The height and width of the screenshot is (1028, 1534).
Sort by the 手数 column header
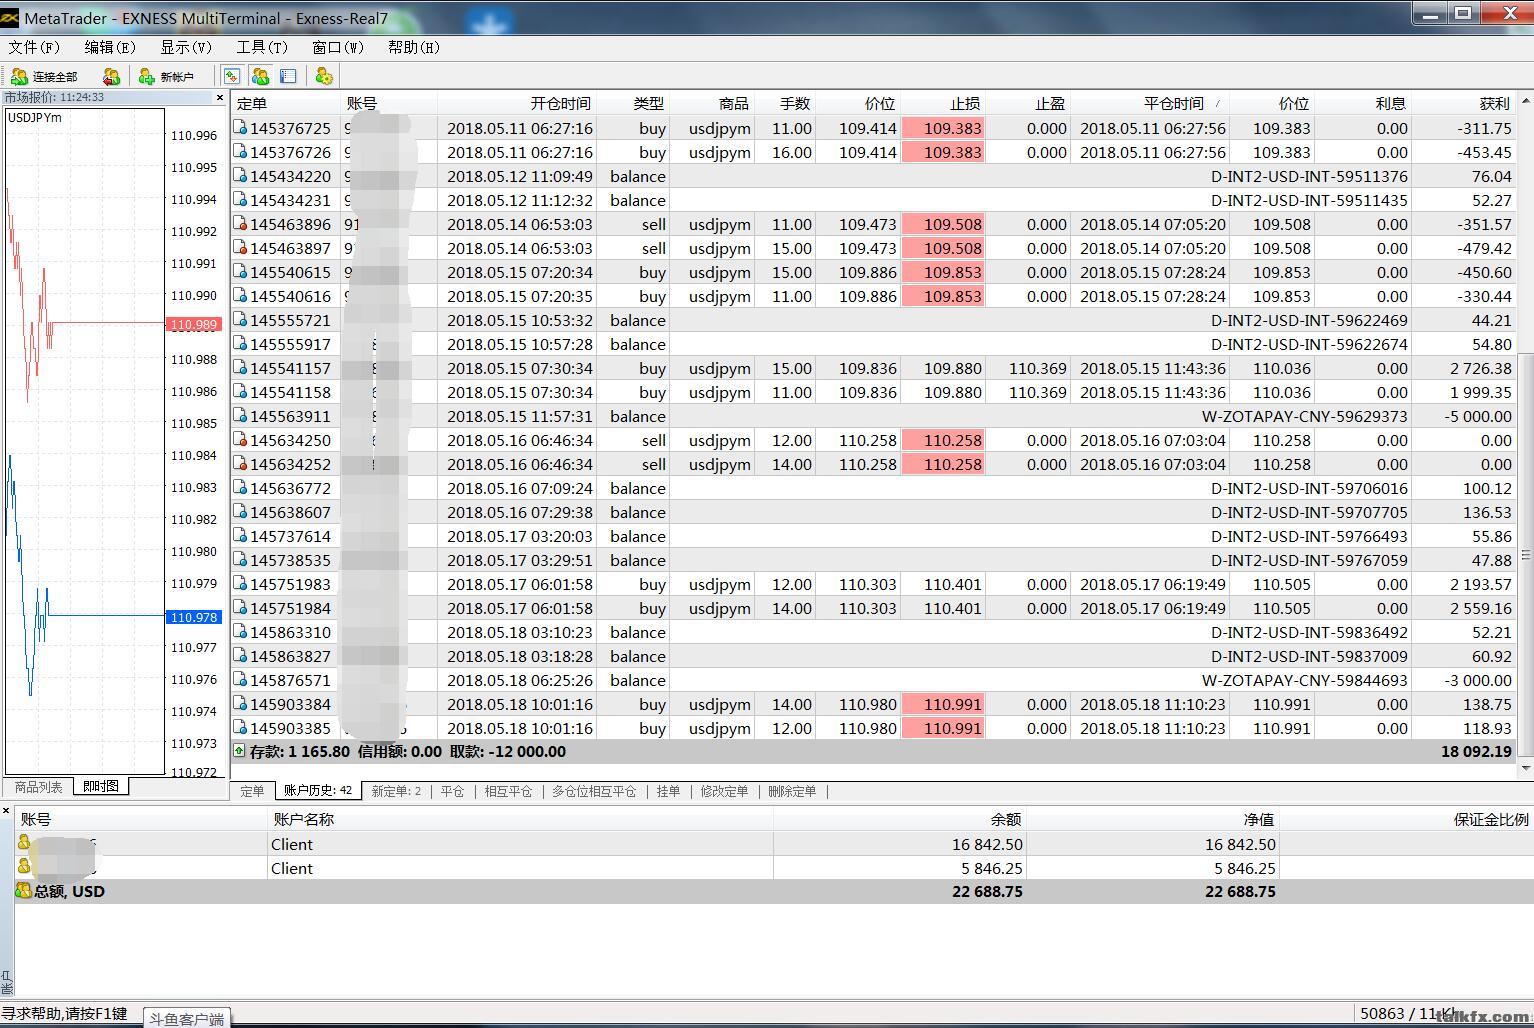[x=785, y=103]
